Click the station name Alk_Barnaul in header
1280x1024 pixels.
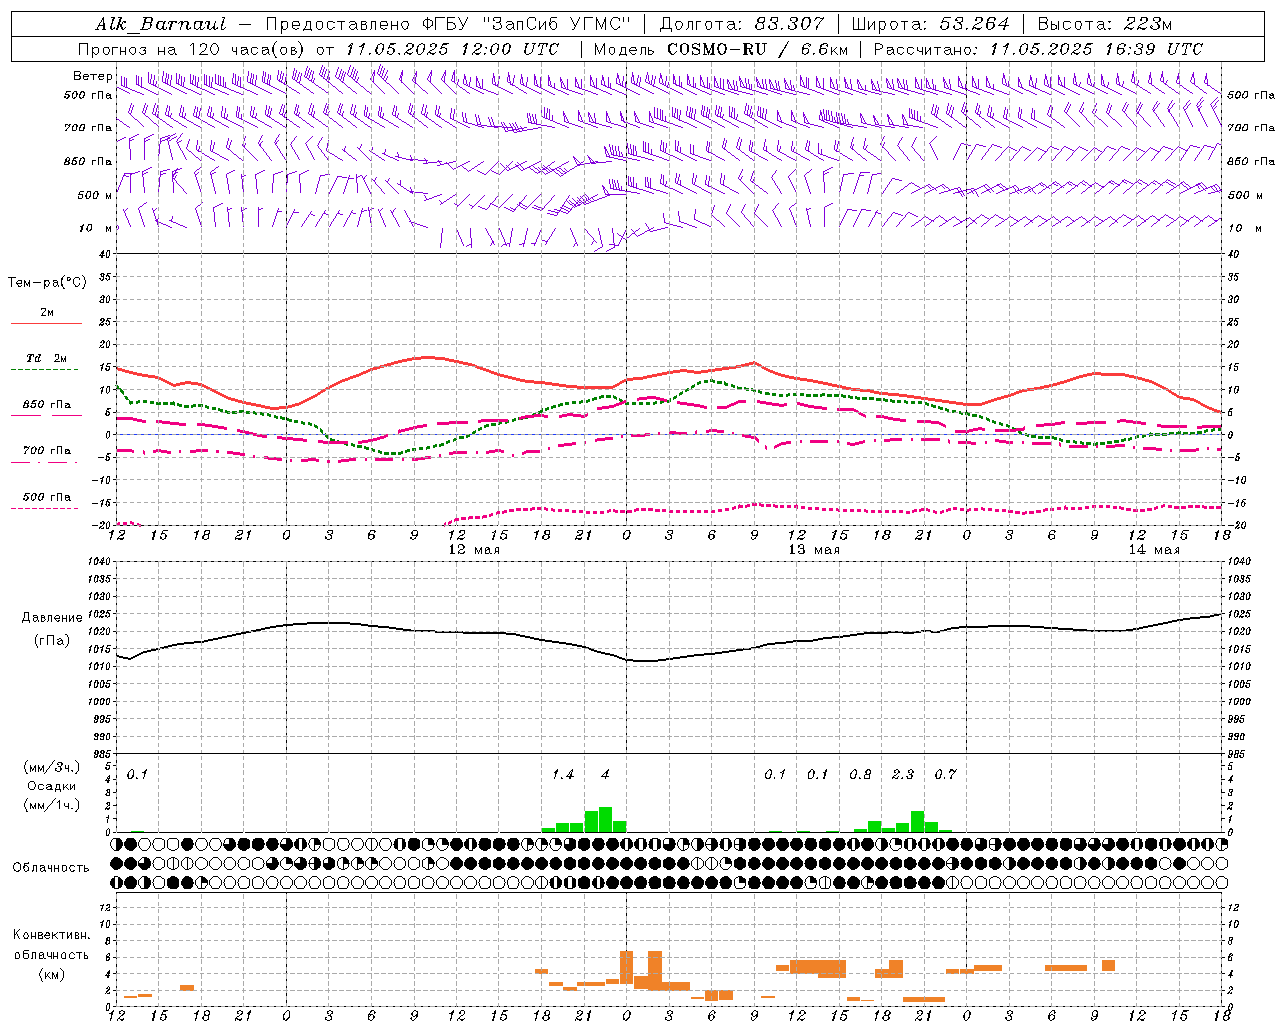coord(161,24)
